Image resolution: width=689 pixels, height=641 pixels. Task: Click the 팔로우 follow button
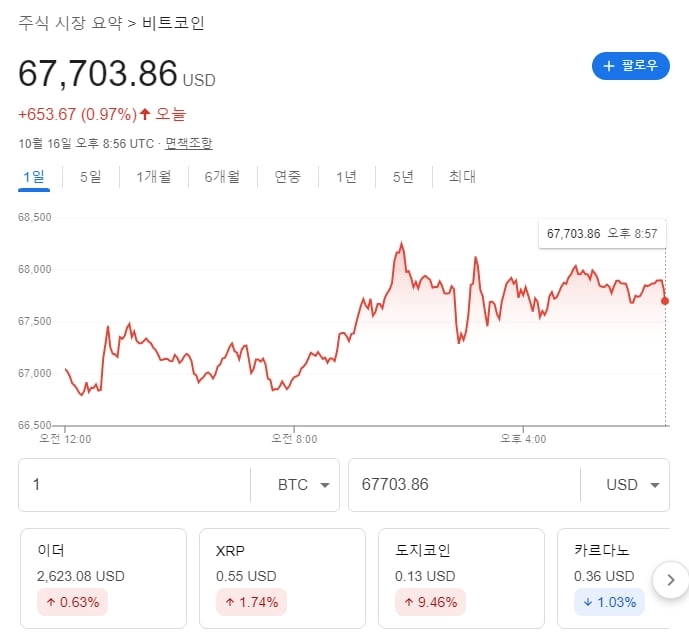[630, 66]
